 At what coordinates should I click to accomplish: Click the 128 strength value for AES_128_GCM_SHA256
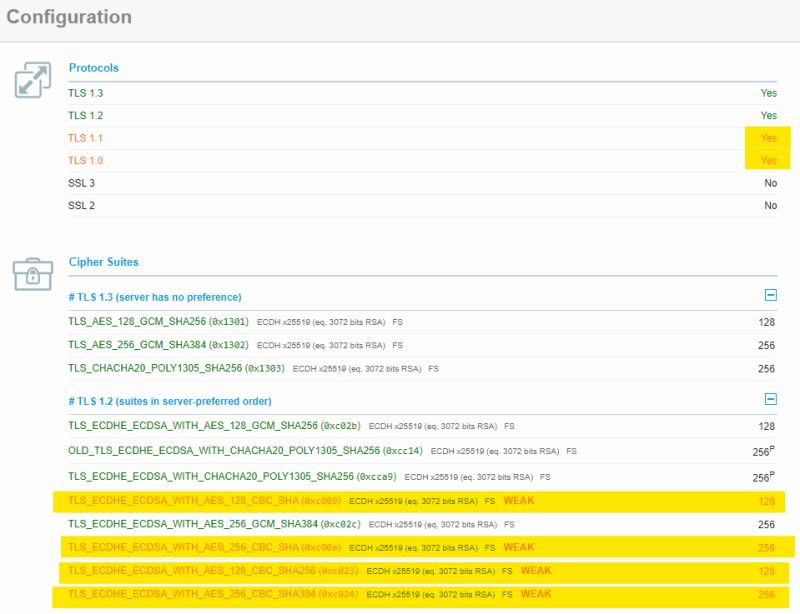pos(769,321)
